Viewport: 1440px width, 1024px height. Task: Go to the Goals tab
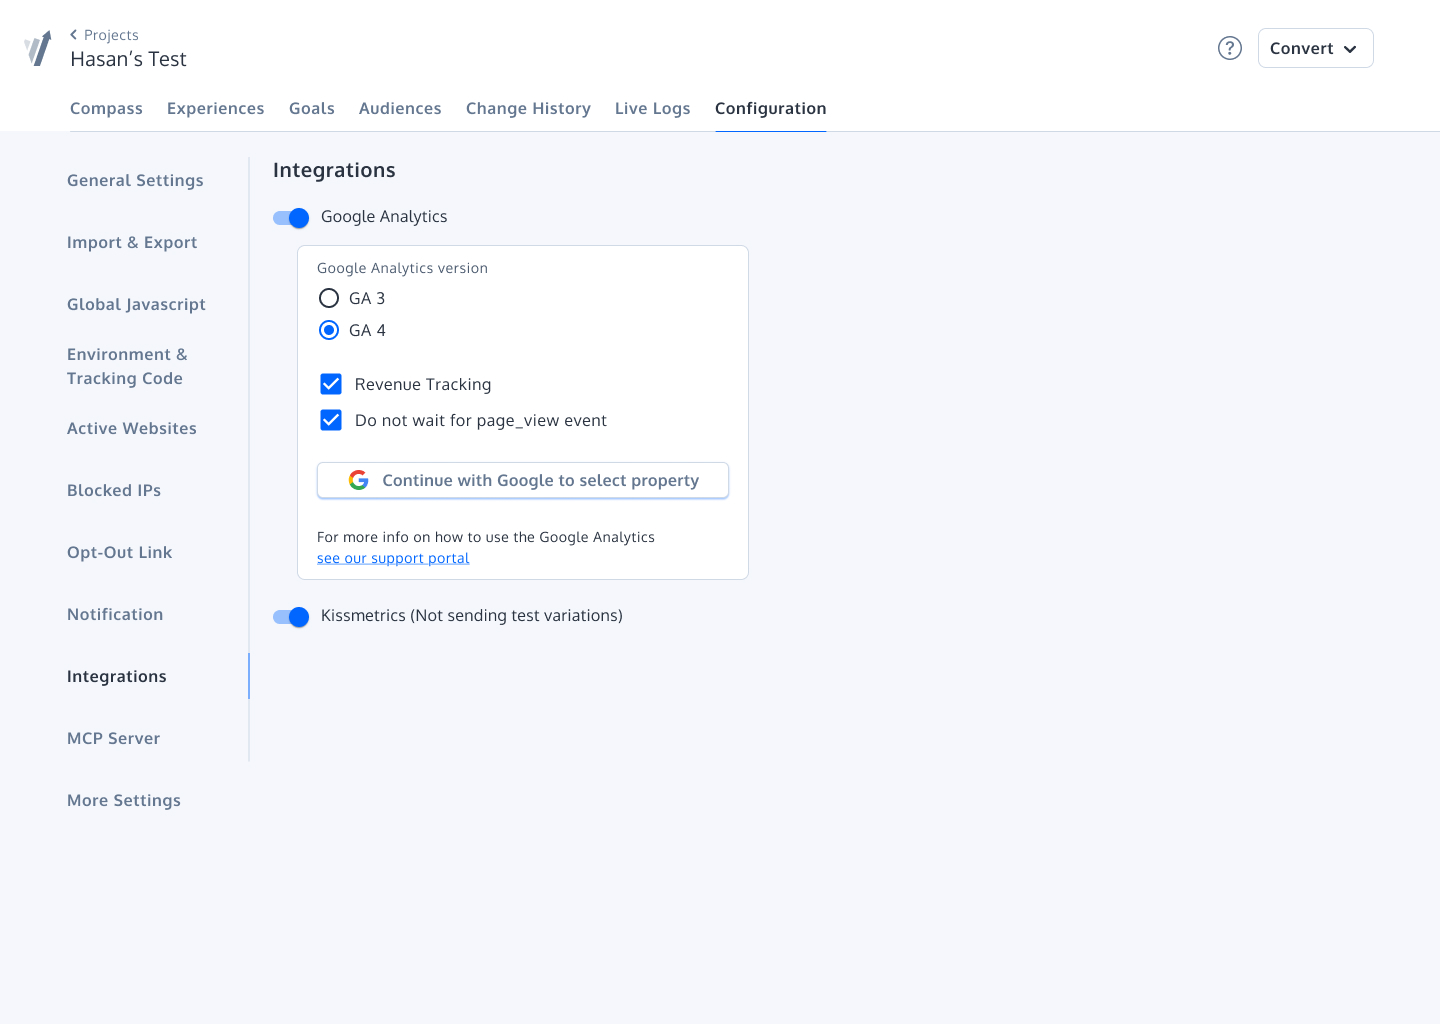[x=312, y=108]
